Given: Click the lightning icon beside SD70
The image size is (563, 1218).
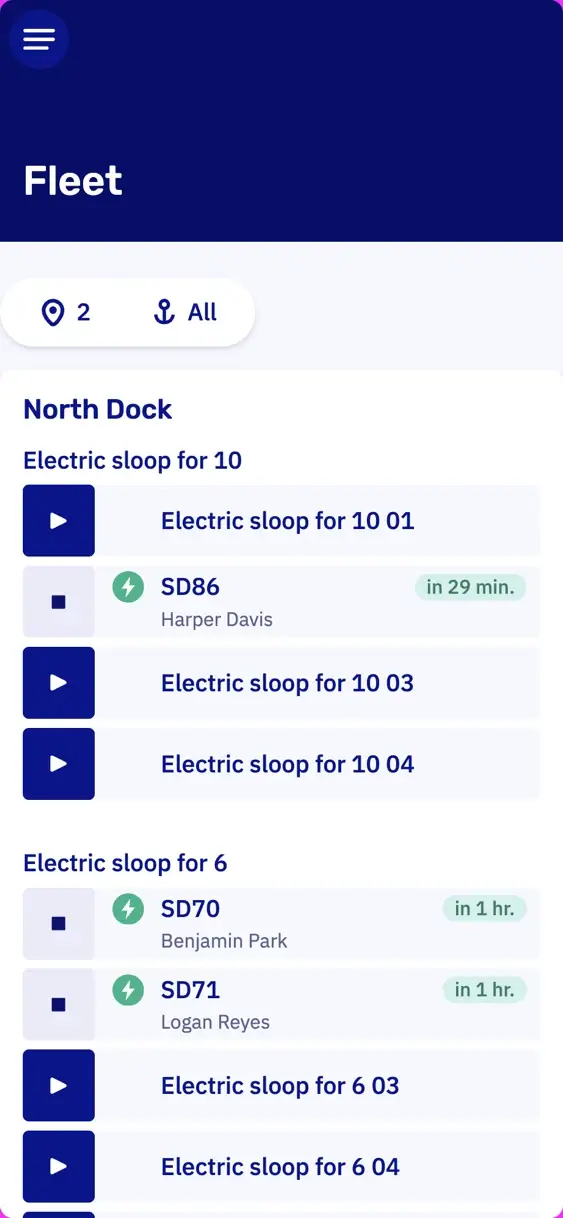Looking at the screenshot, I should pos(128,909).
